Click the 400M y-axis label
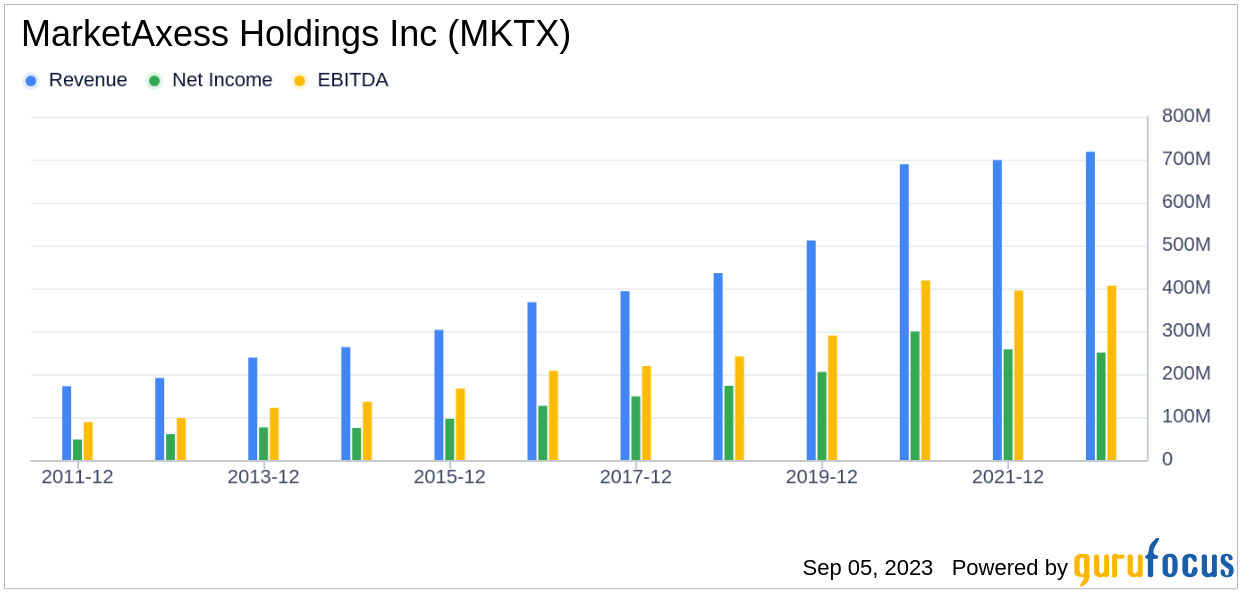1242x593 pixels. (1186, 289)
